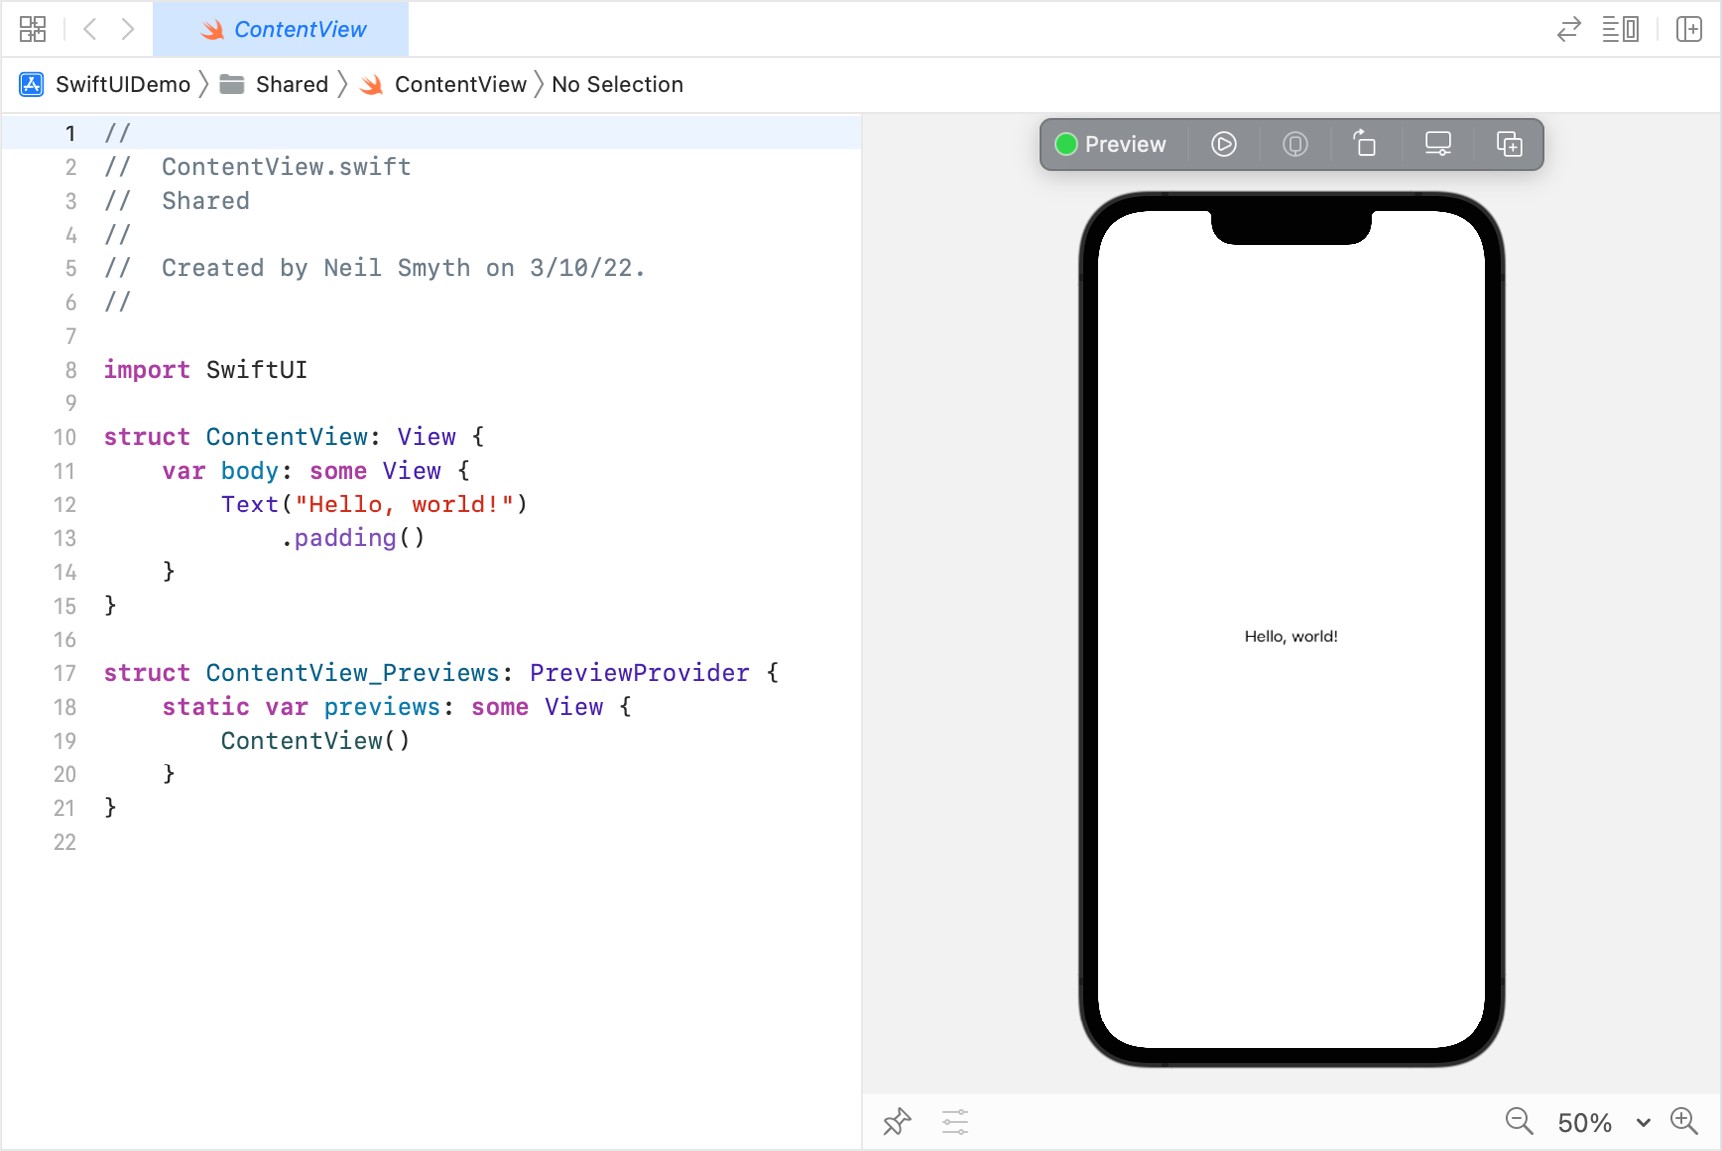Click the ContentView() call on line 19
Viewport: 1722px width, 1151px height.
pyautogui.click(x=315, y=741)
